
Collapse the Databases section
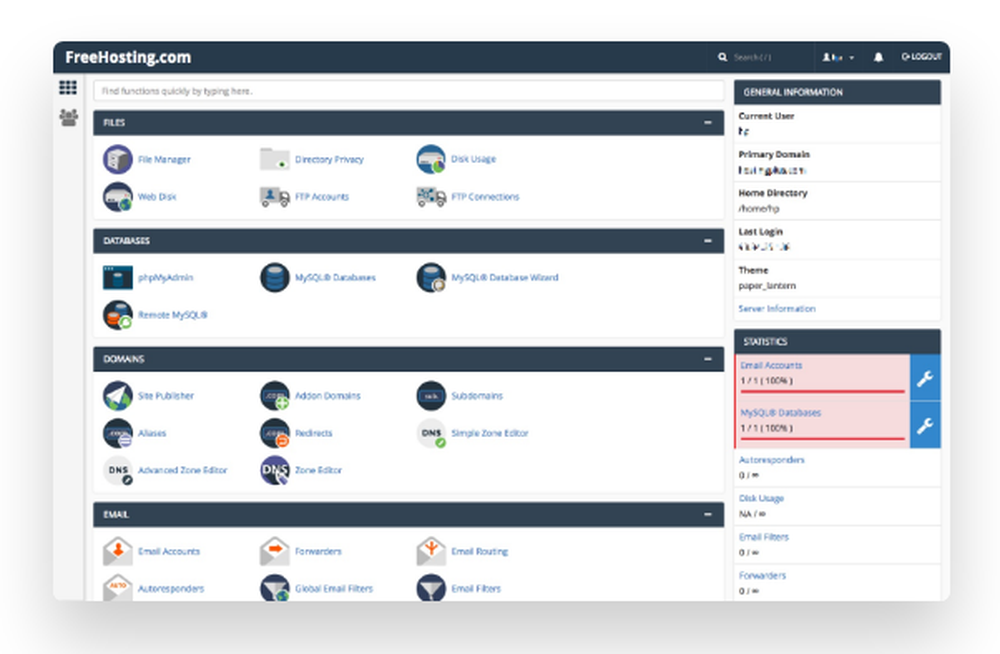(707, 241)
